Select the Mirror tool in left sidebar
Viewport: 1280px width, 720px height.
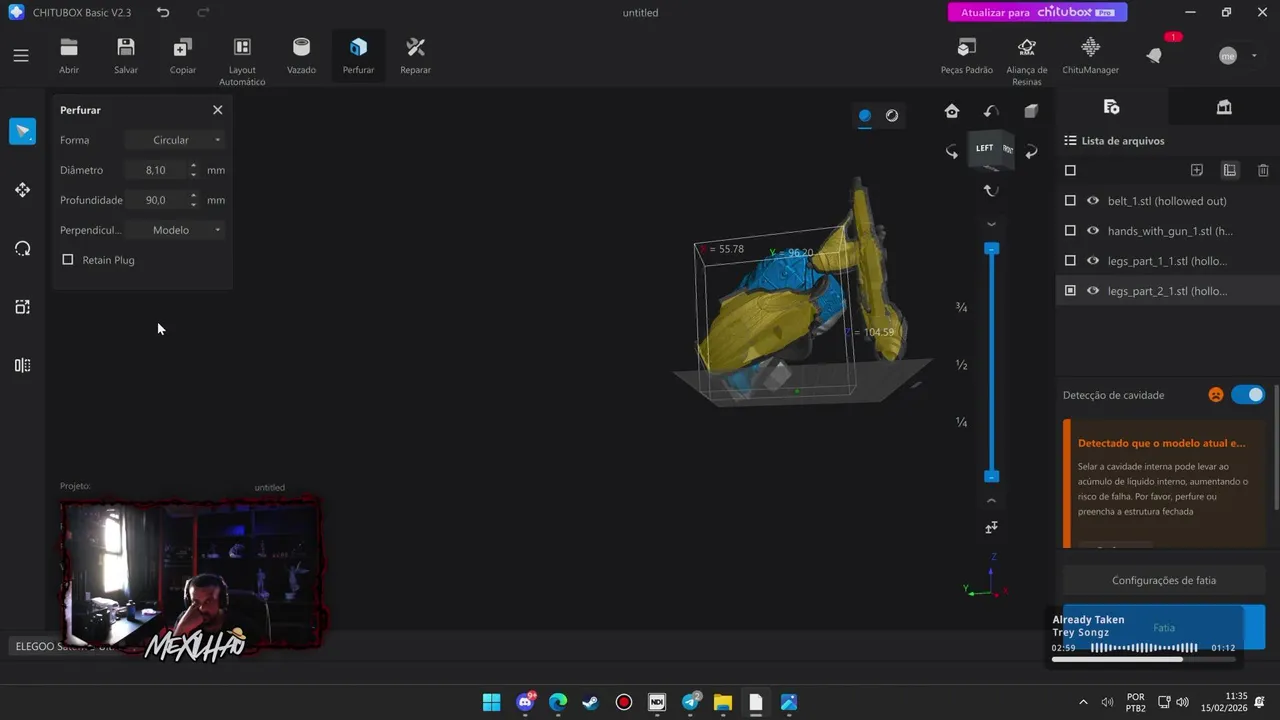click(x=22, y=365)
